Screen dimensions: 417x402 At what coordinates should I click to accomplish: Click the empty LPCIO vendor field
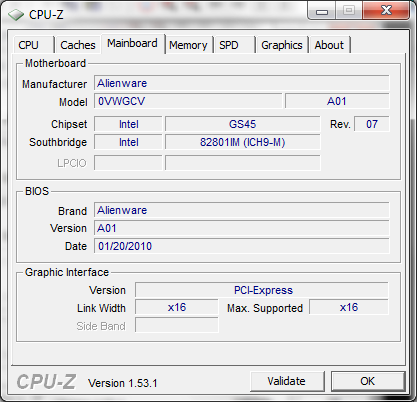(128, 163)
